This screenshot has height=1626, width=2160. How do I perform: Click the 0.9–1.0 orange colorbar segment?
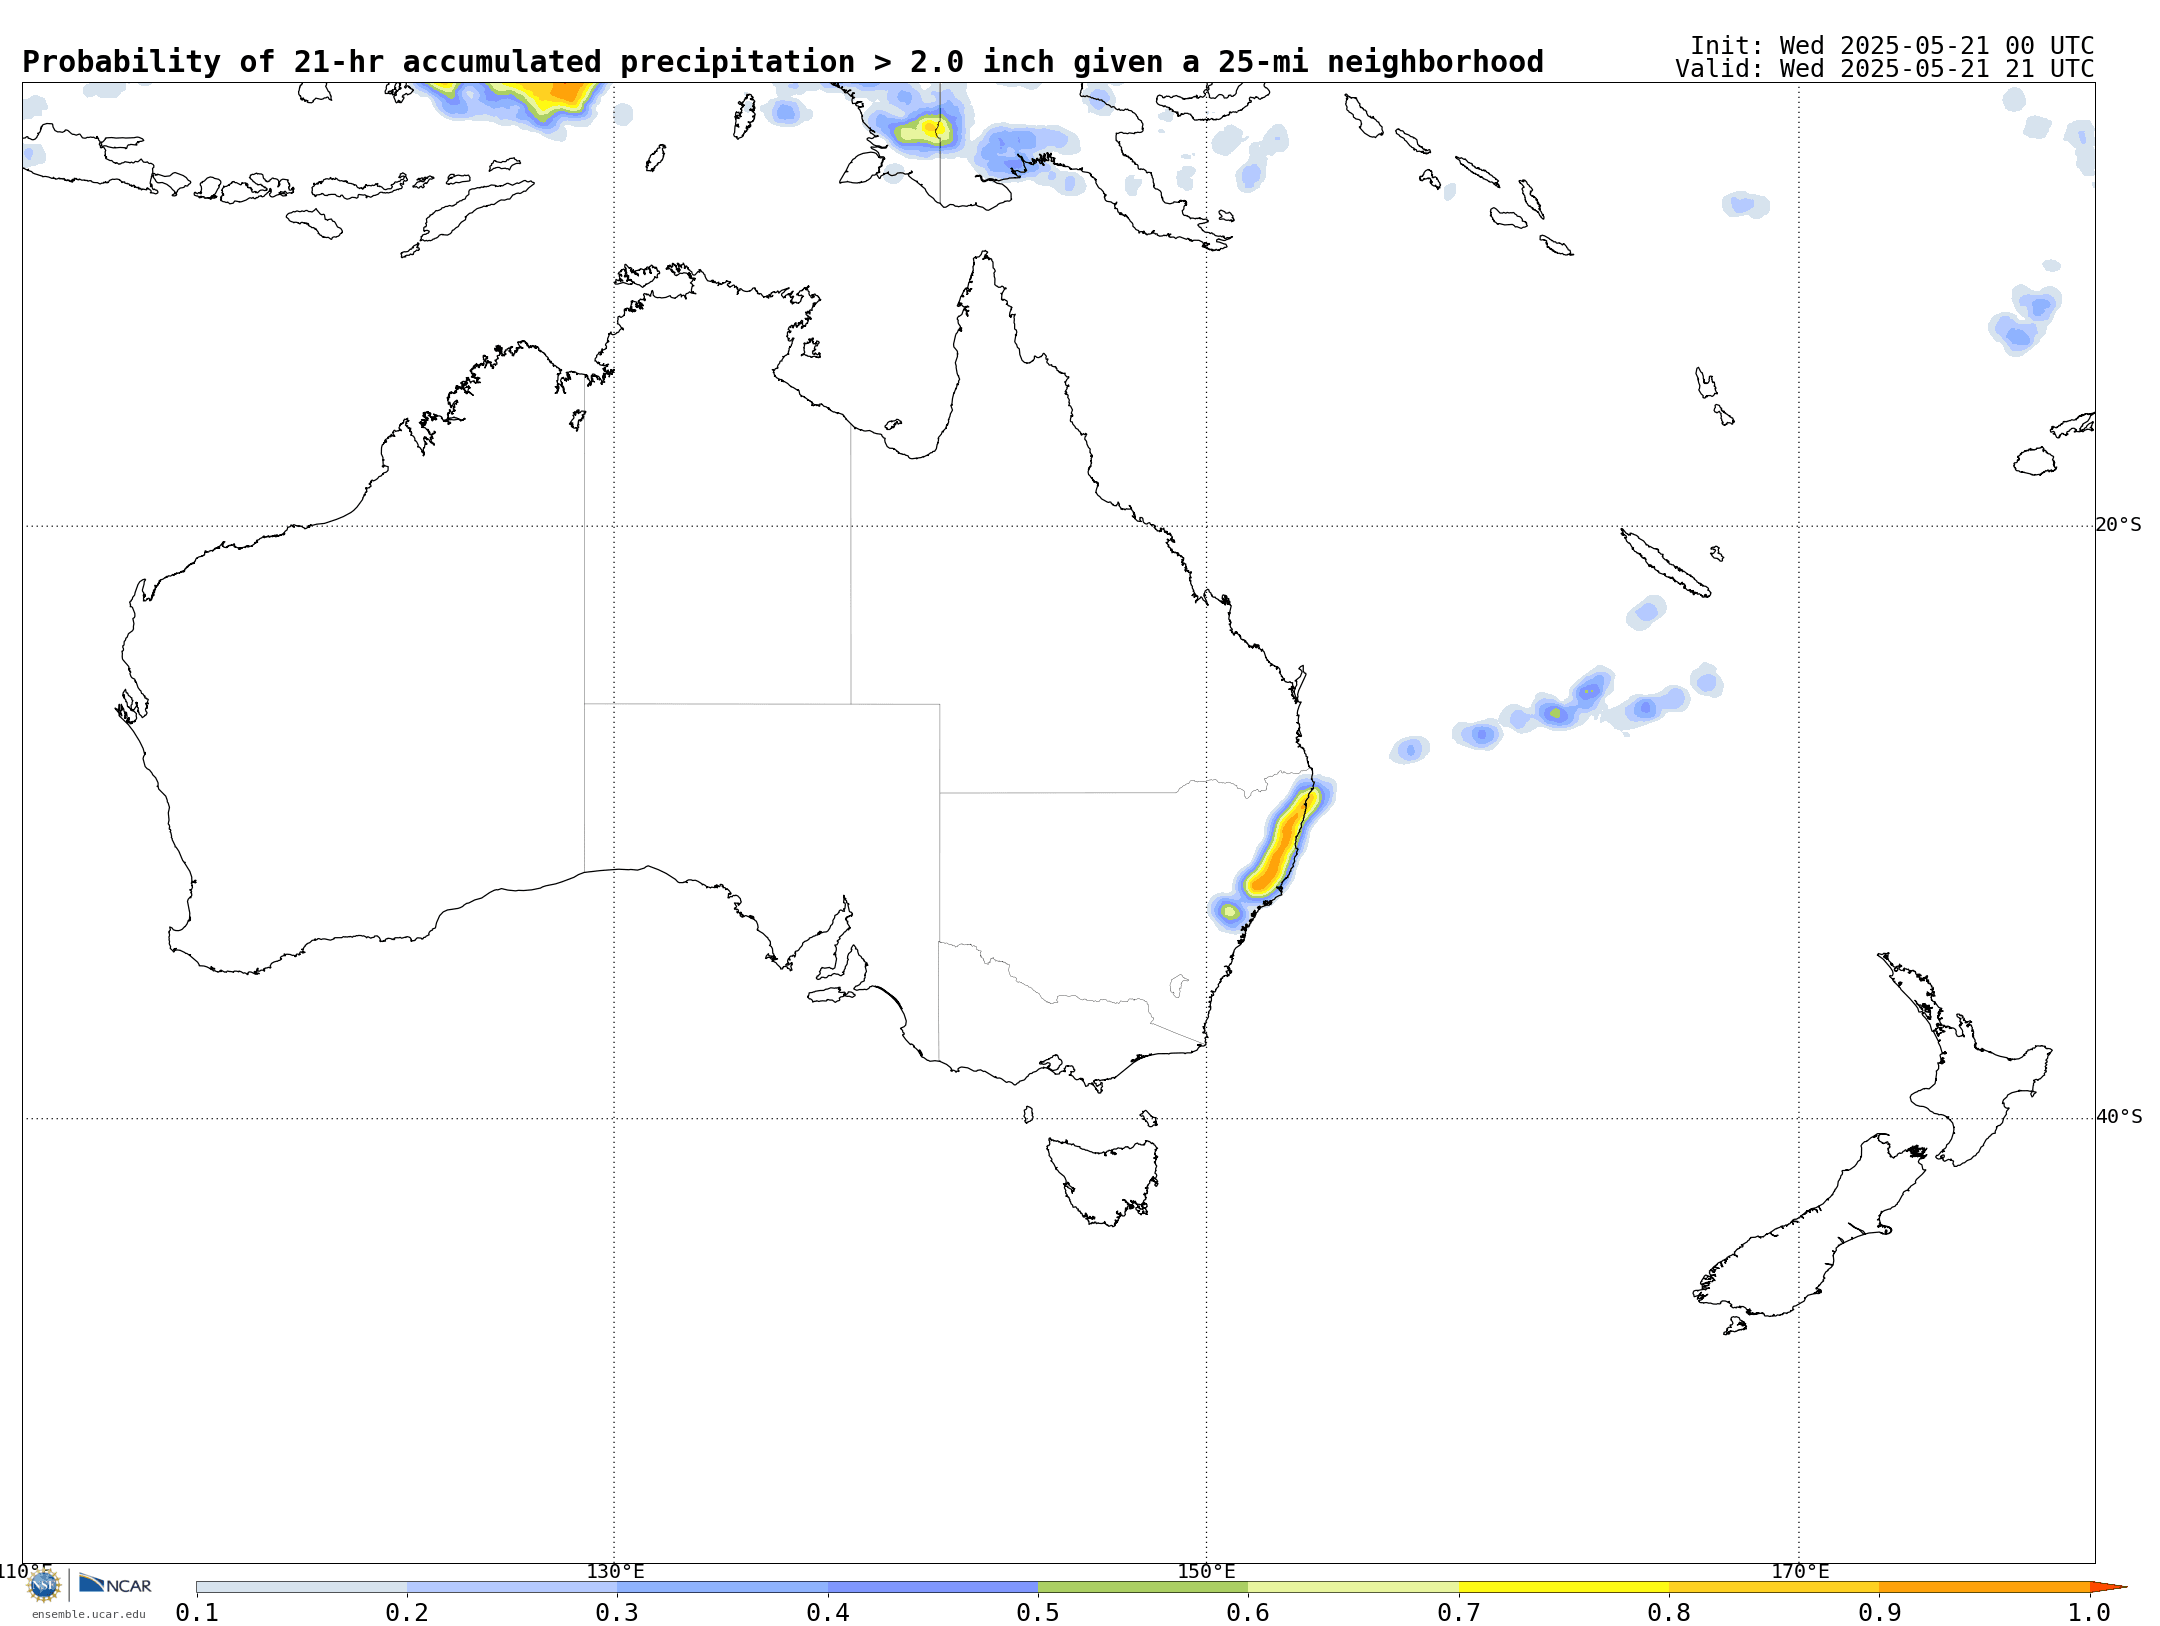pos(1984,1587)
